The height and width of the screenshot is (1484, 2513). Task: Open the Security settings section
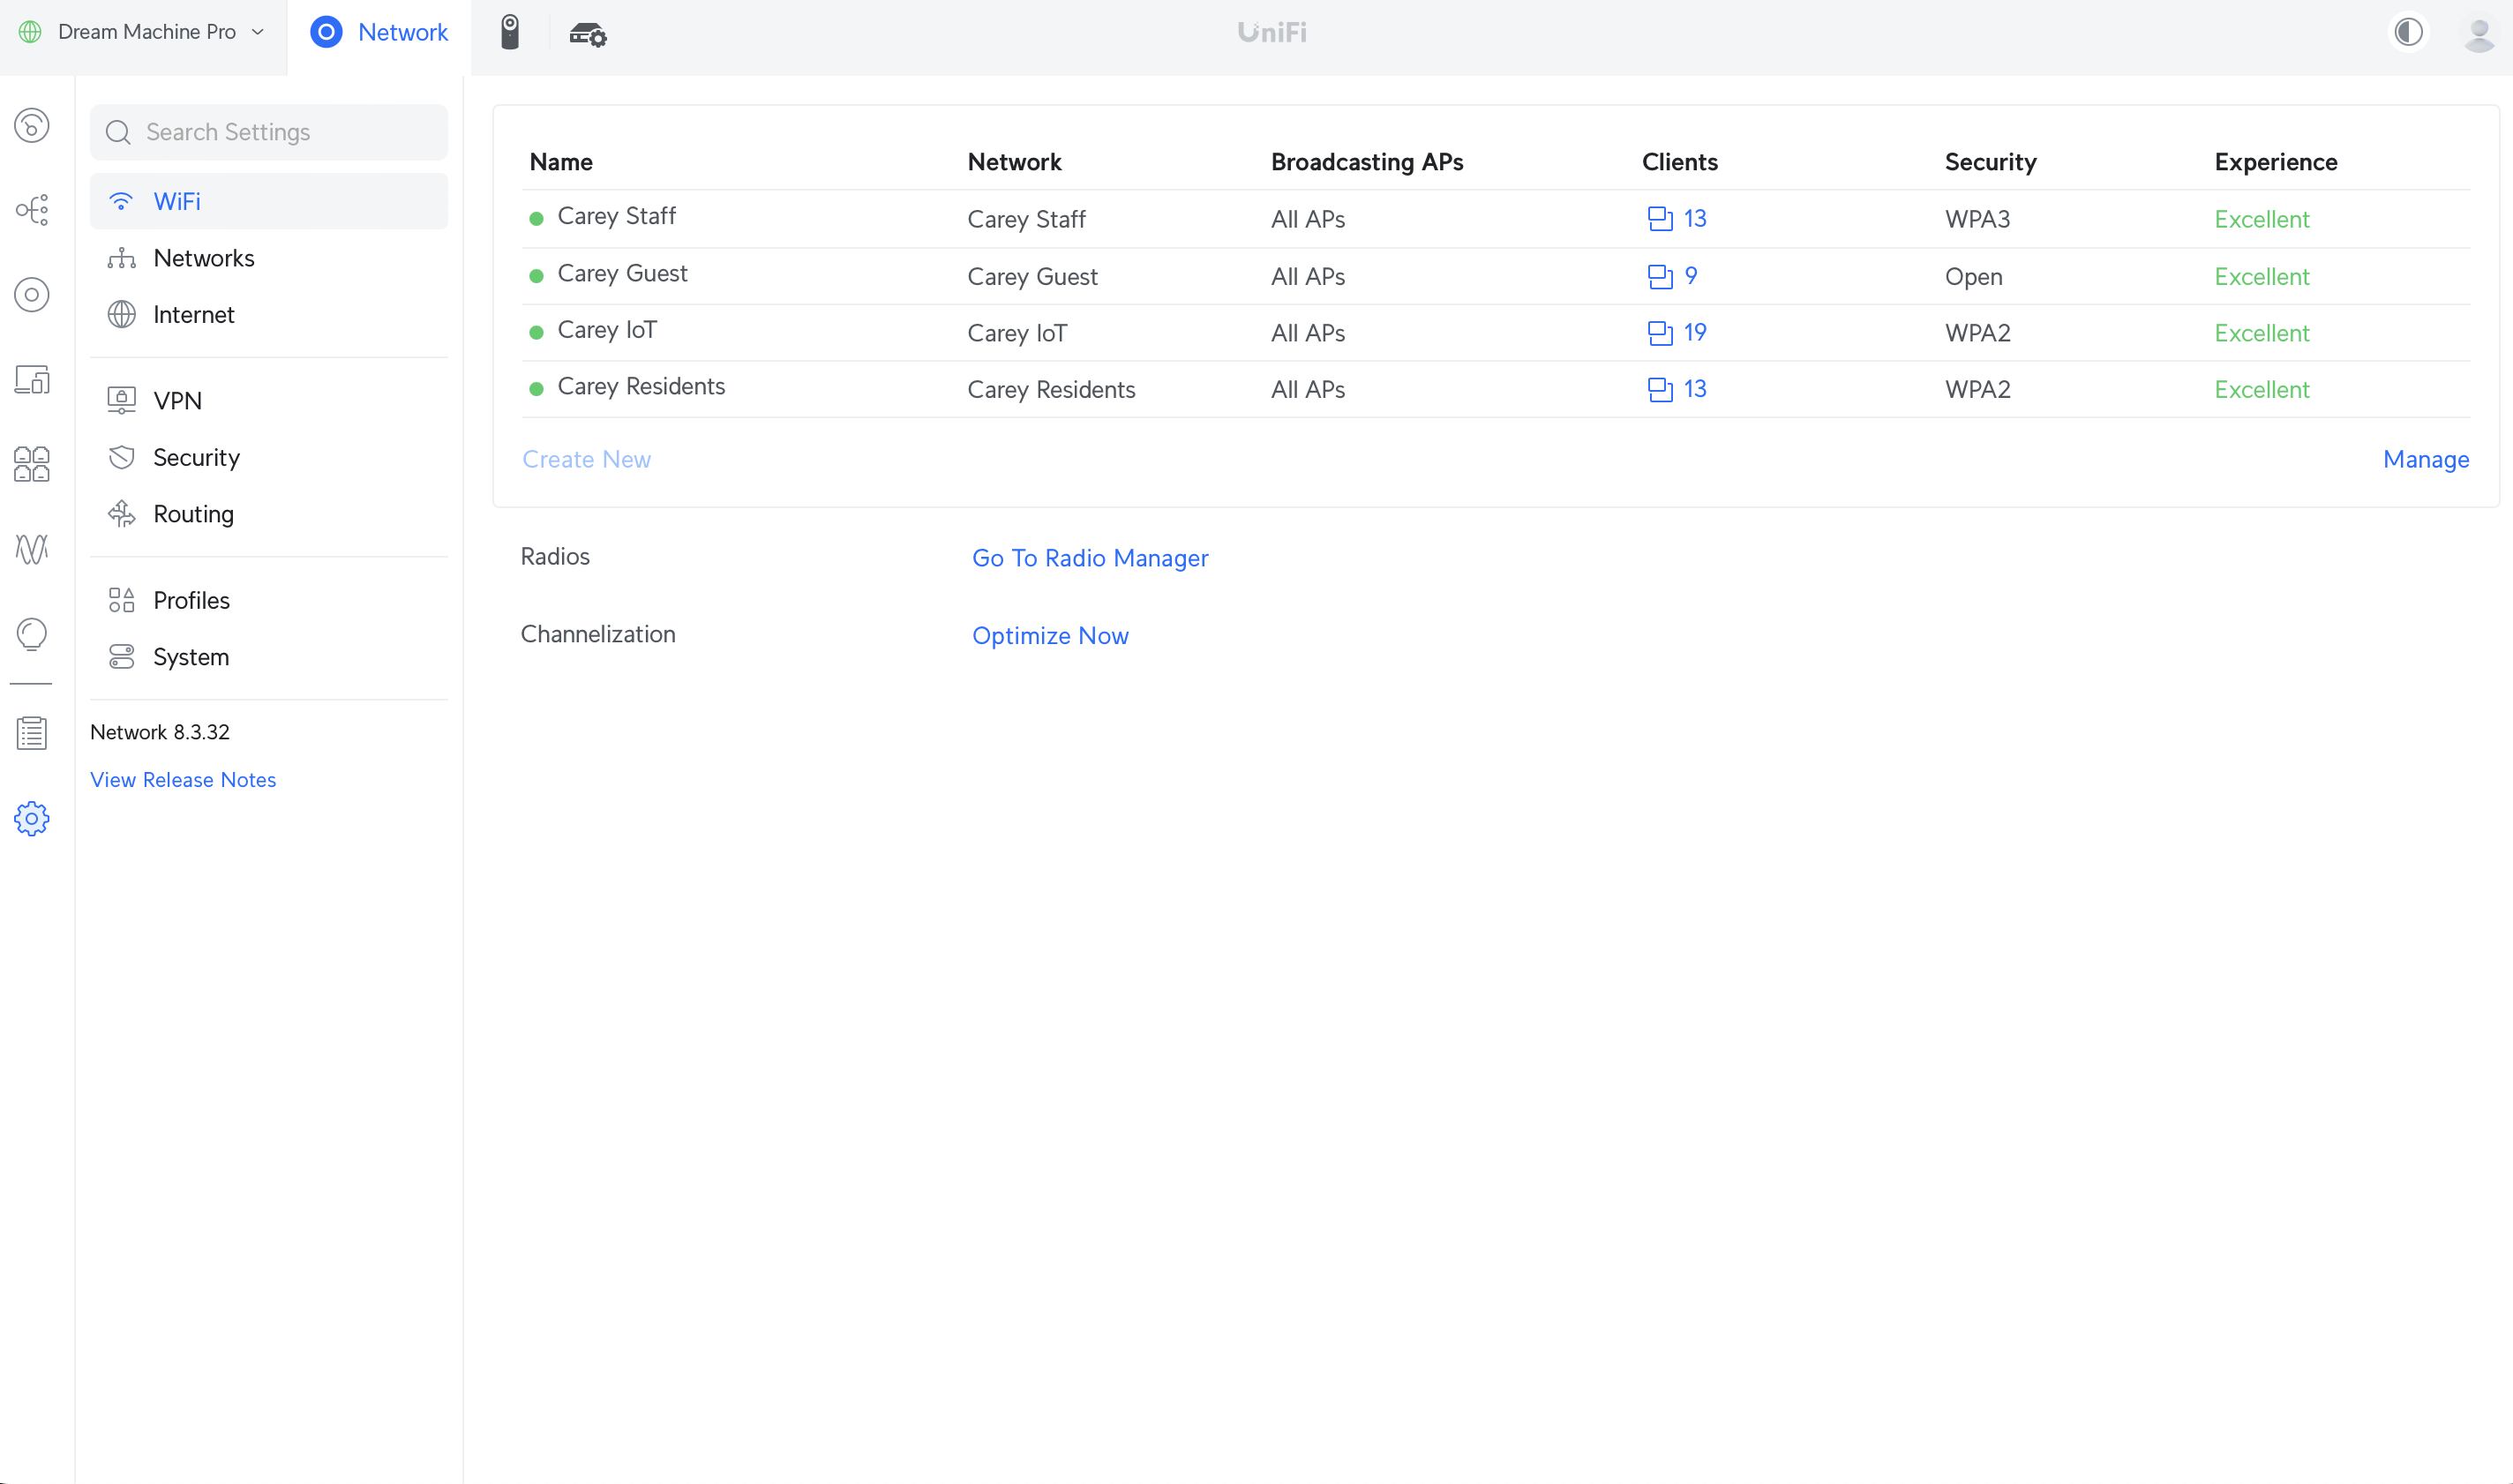point(196,457)
